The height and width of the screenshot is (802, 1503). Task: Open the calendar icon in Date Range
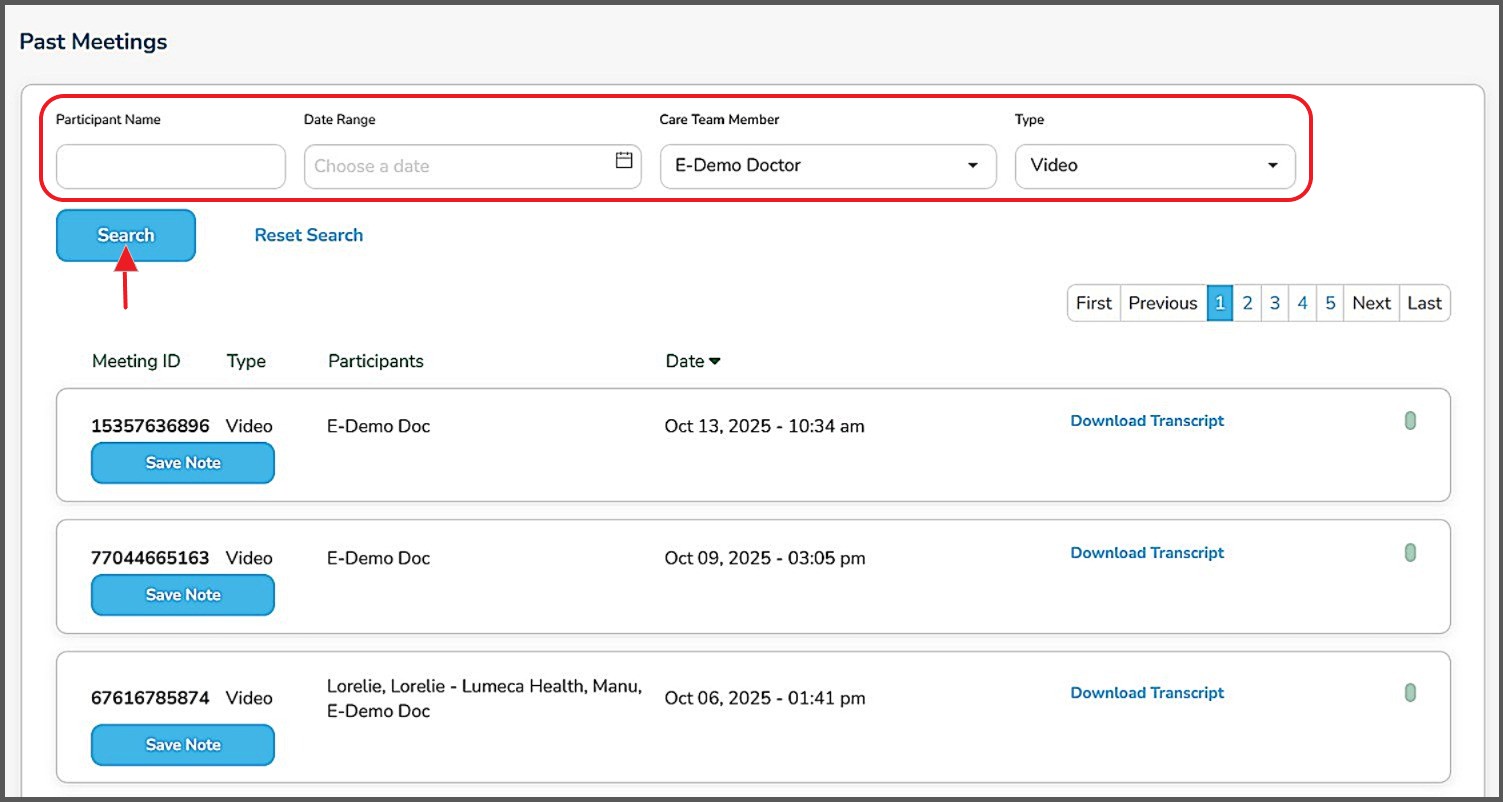624,160
